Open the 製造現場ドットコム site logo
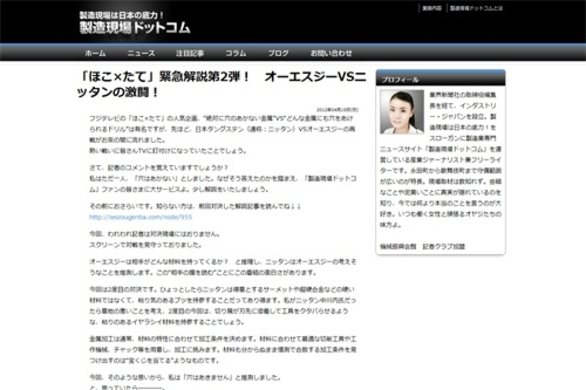The height and width of the screenshot is (390, 586). tap(135, 28)
